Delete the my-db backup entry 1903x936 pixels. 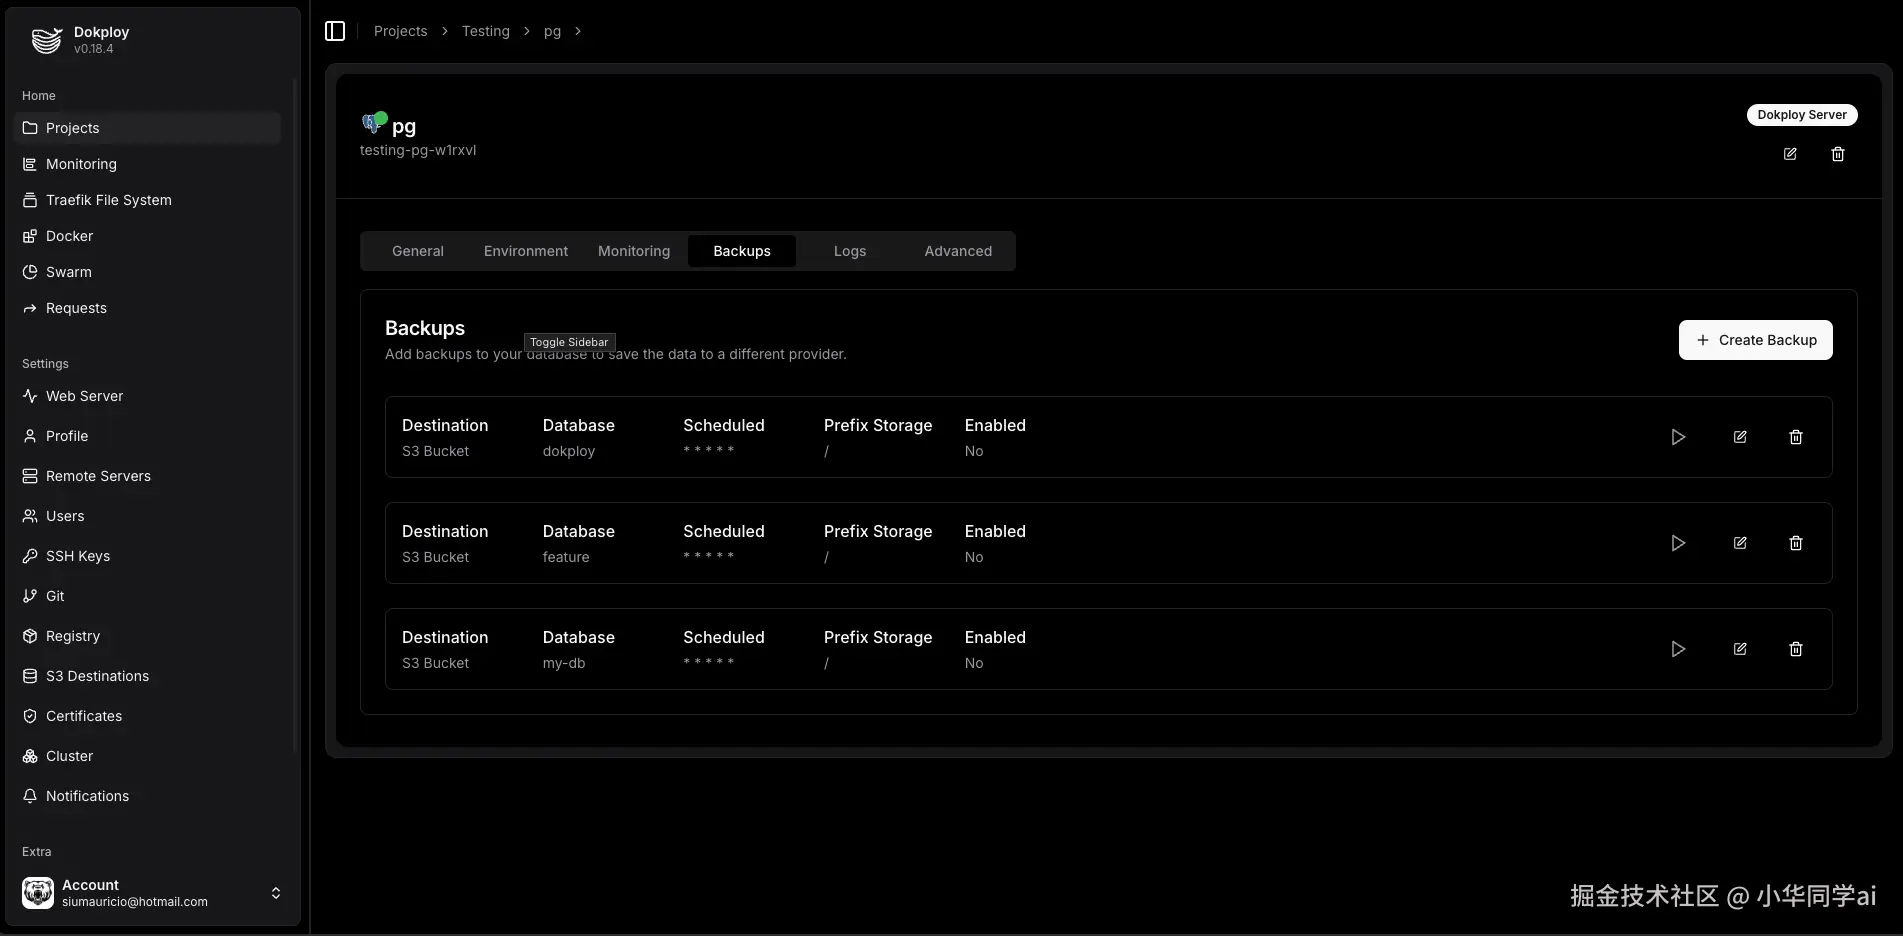point(1796,649)
